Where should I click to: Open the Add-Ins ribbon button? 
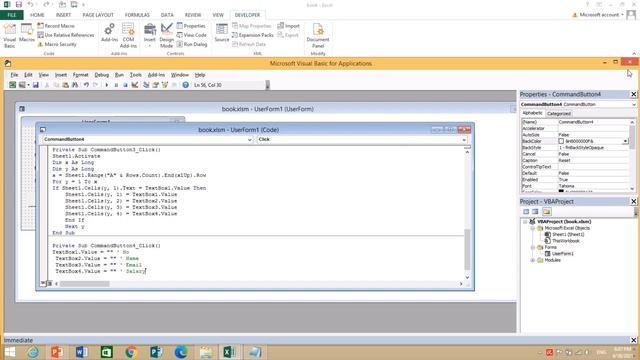(109, 33)
